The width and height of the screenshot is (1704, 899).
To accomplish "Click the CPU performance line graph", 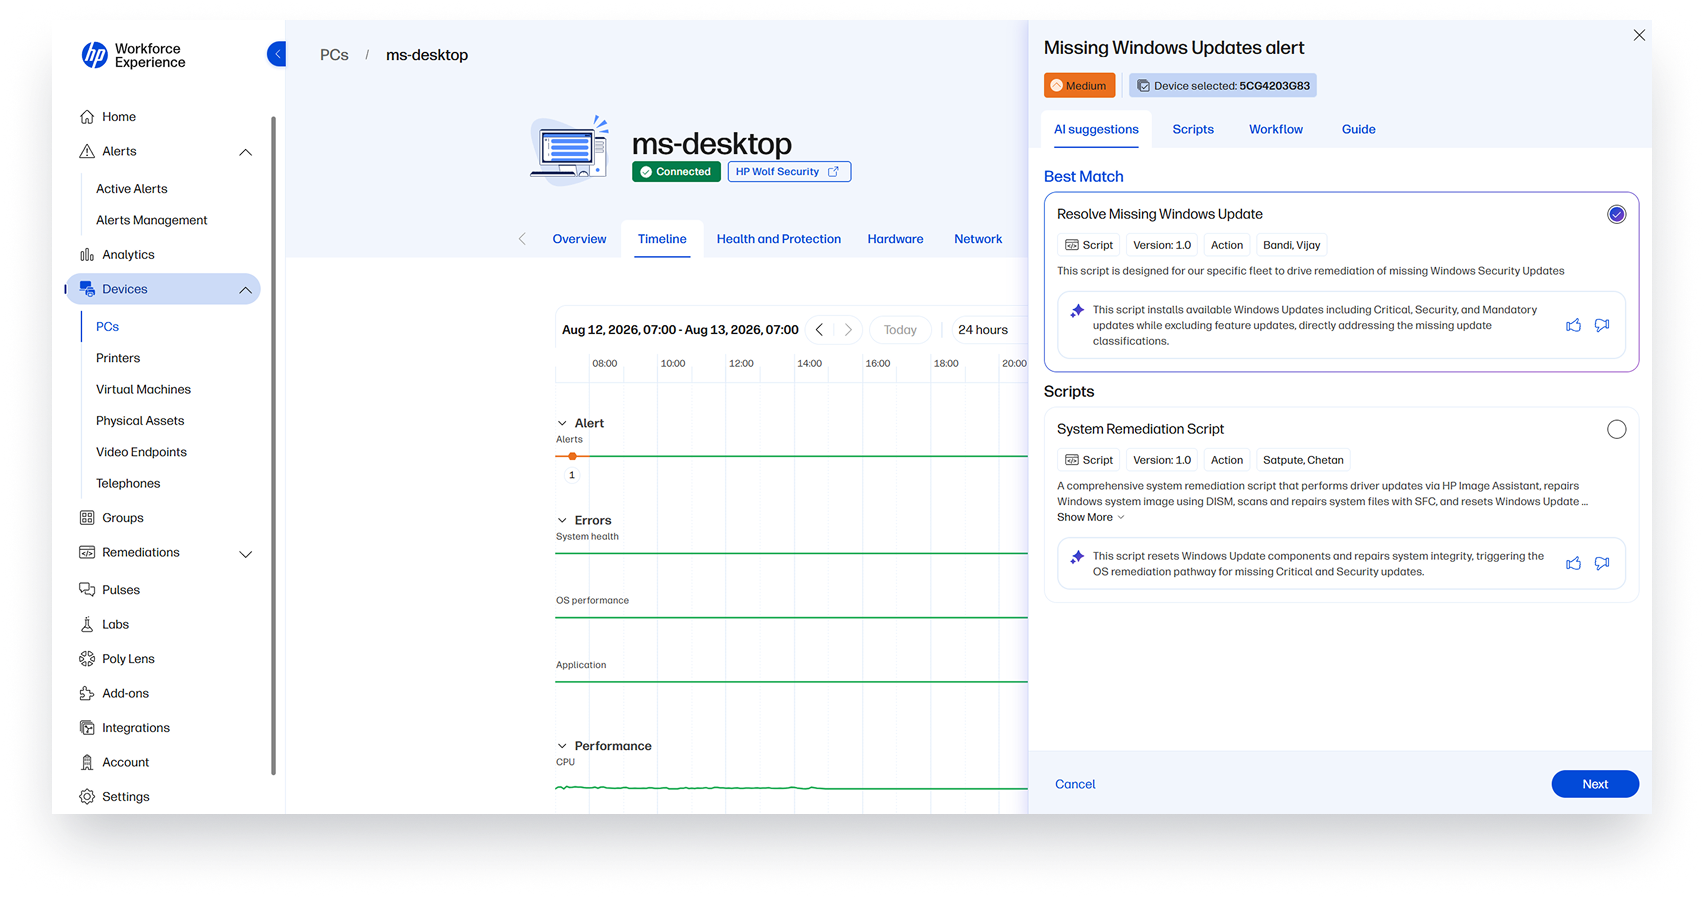I will 791,788.
